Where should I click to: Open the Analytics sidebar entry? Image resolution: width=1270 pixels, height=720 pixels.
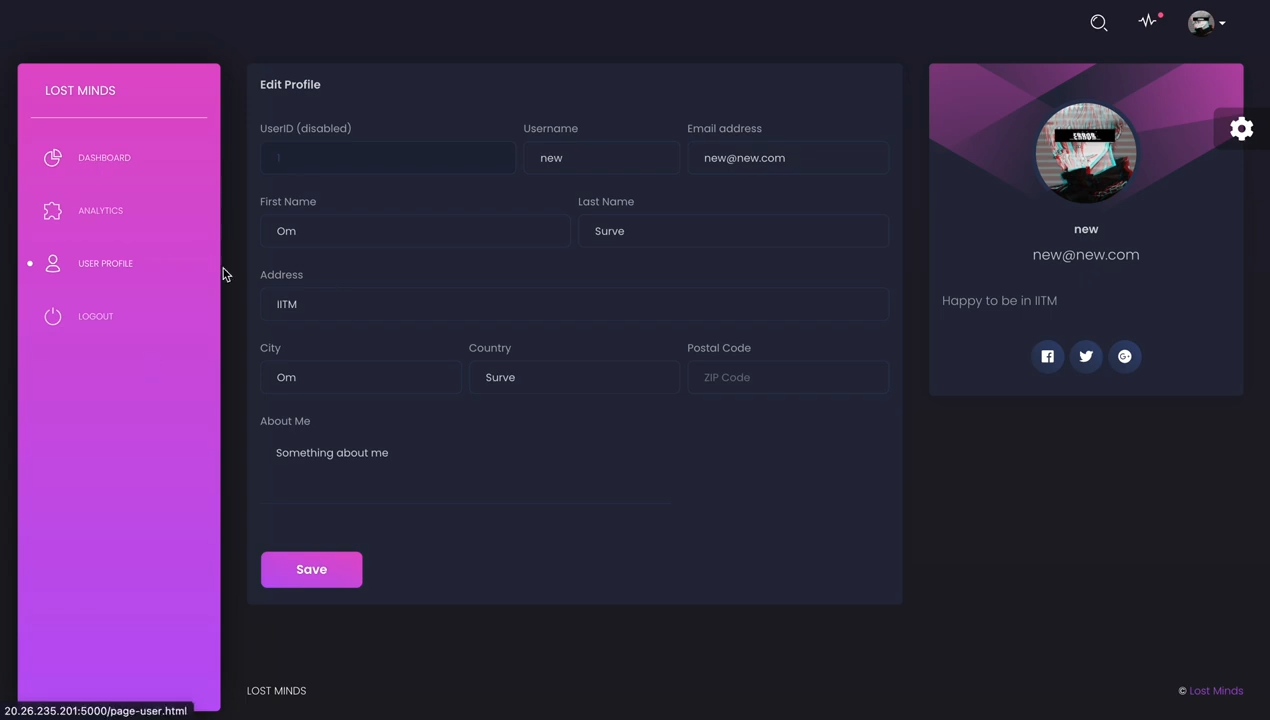pyautogui.click(x=100, y=210)
